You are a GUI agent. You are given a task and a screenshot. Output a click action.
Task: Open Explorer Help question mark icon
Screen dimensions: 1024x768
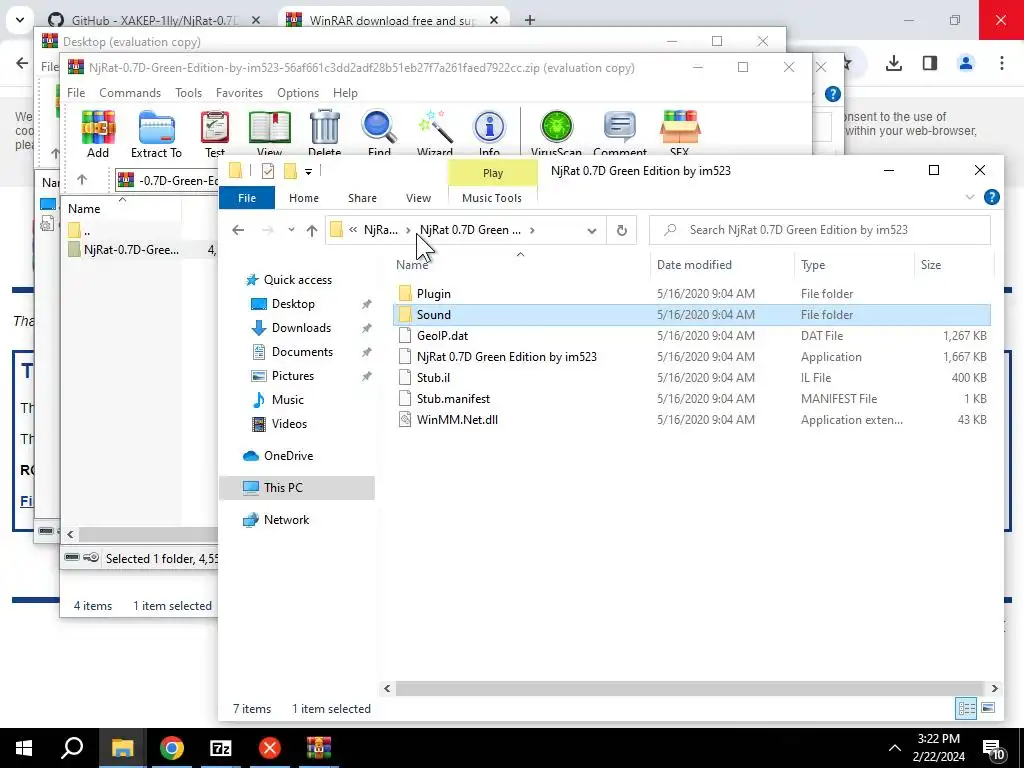point(991,197)
